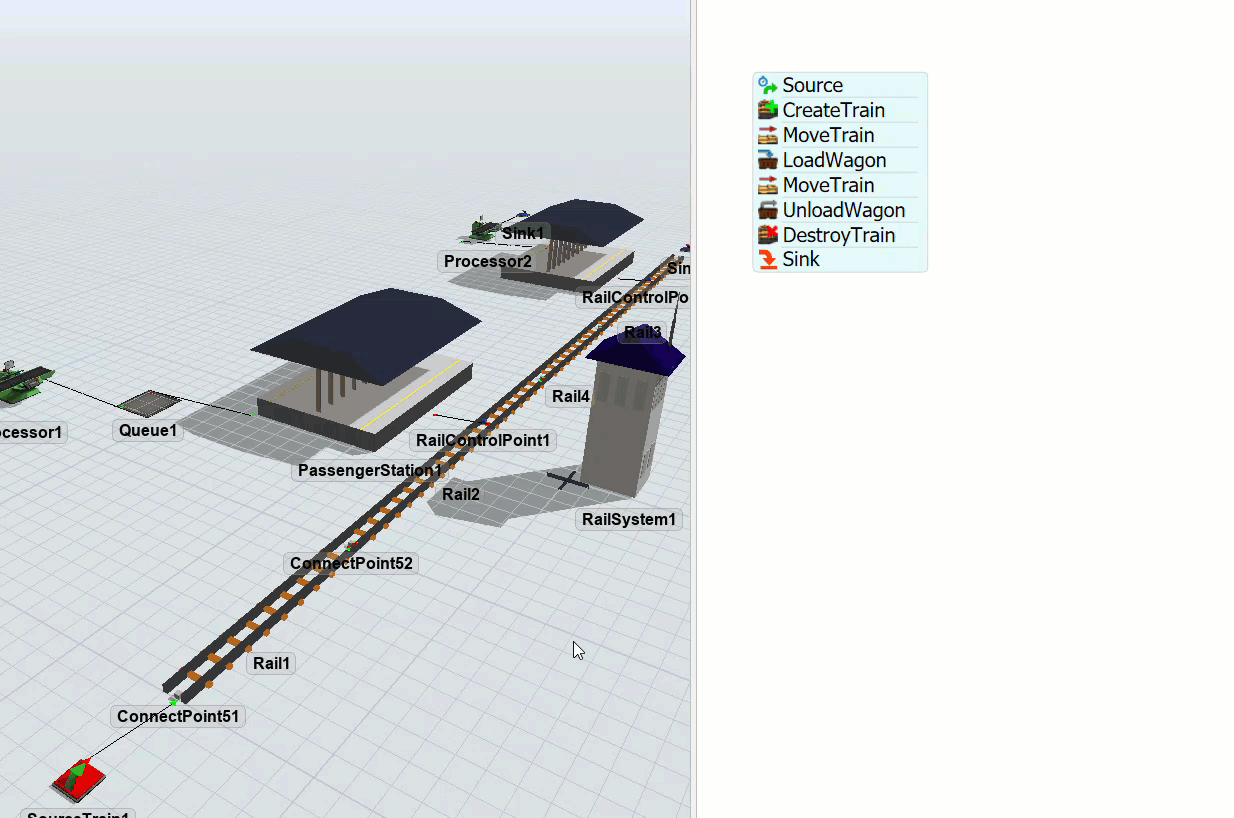The height and width of the screenshot is (818, 1234).
Task: Click the Source activity icon in process flow
Action: [767, 86]
